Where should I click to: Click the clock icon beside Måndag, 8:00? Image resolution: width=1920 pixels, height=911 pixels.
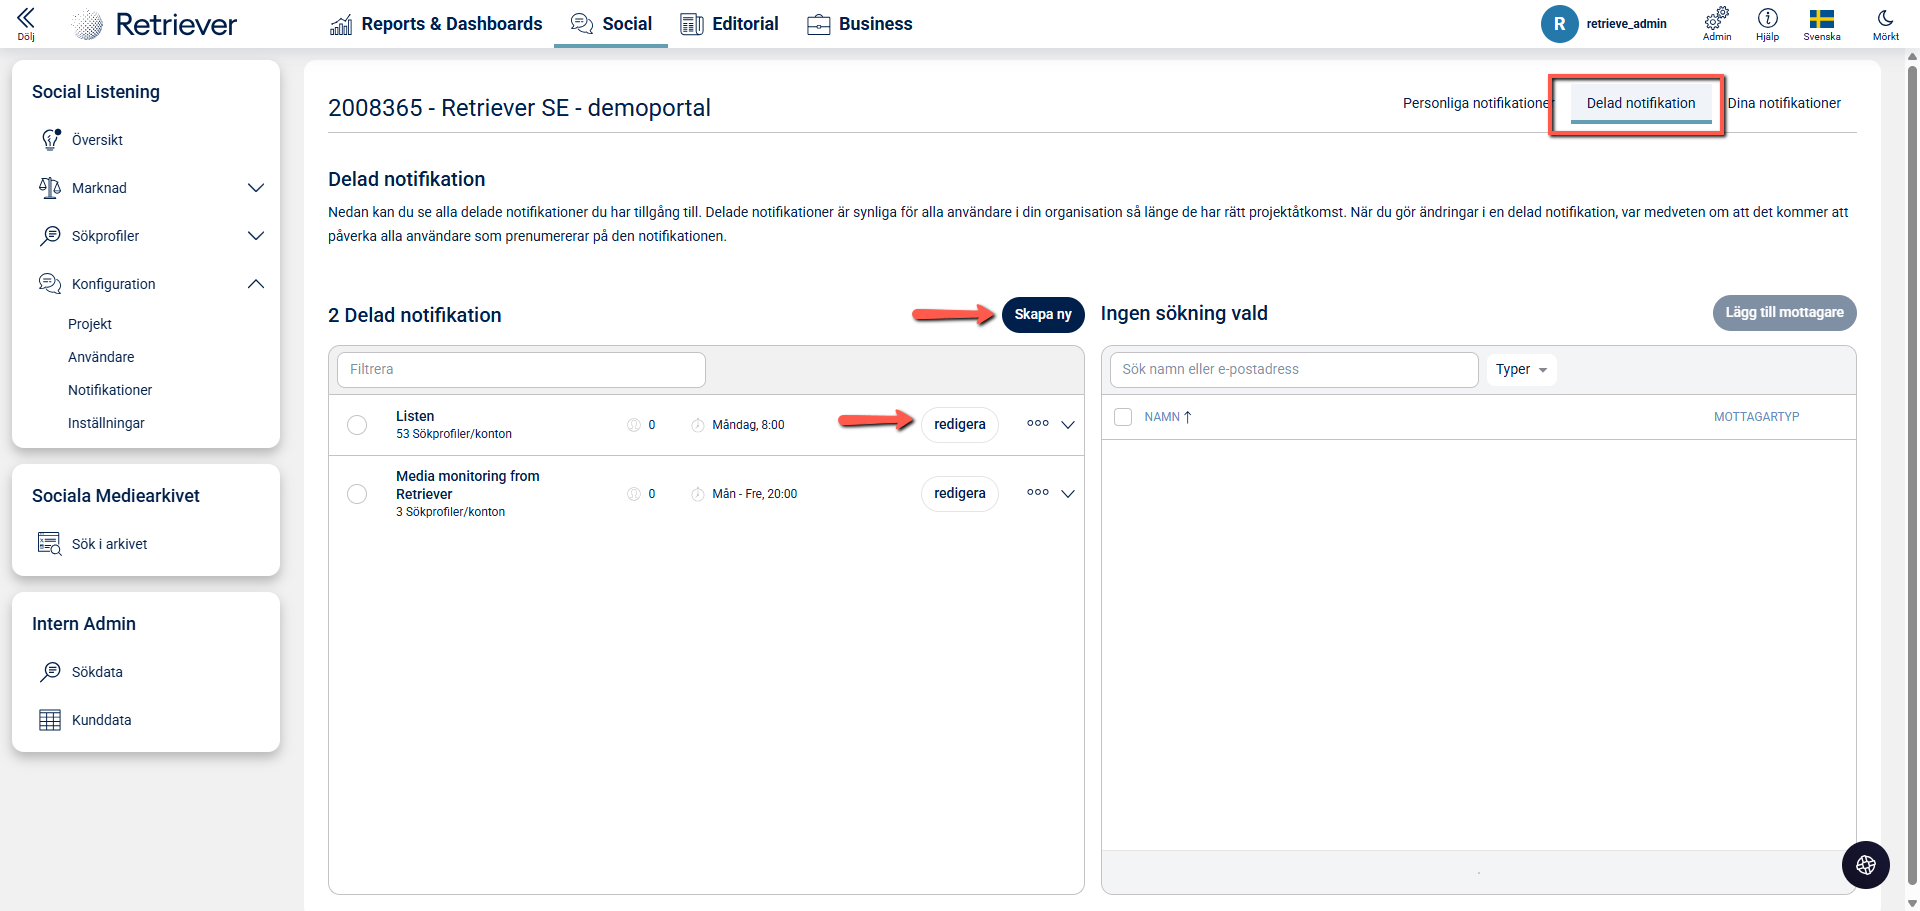click(698, 425)
